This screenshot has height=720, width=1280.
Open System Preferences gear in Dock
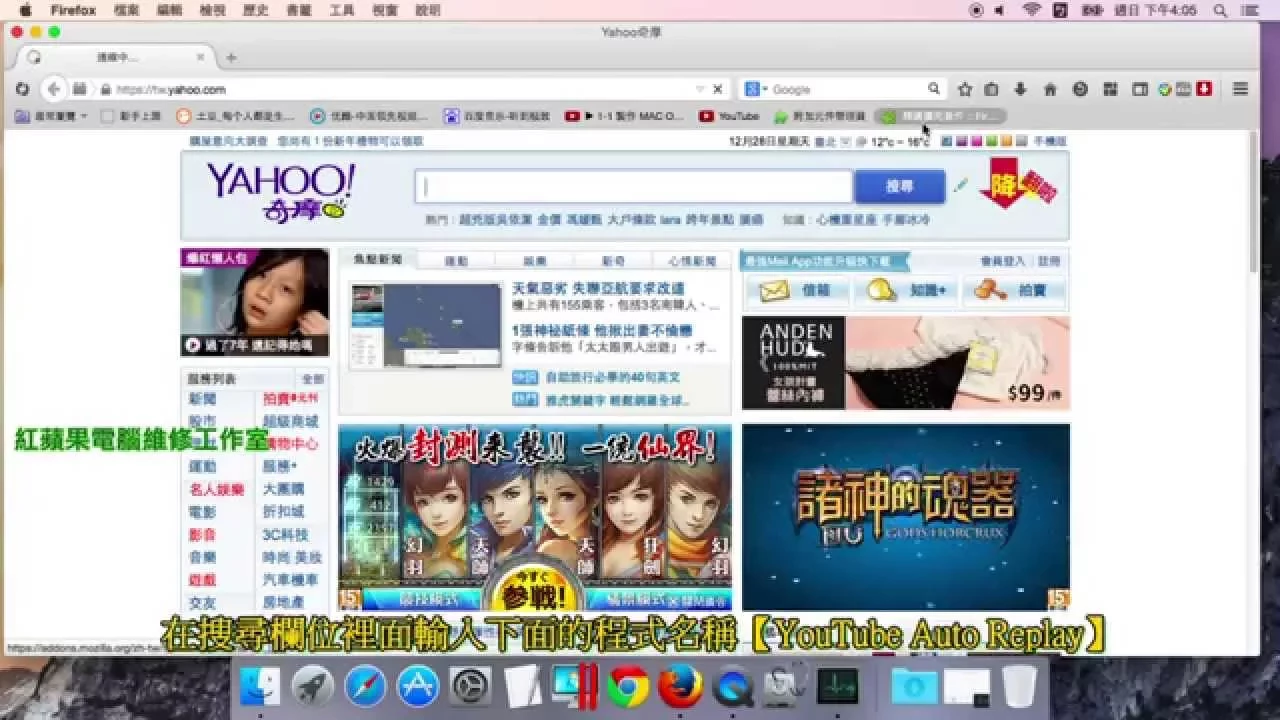click(470, 686)
